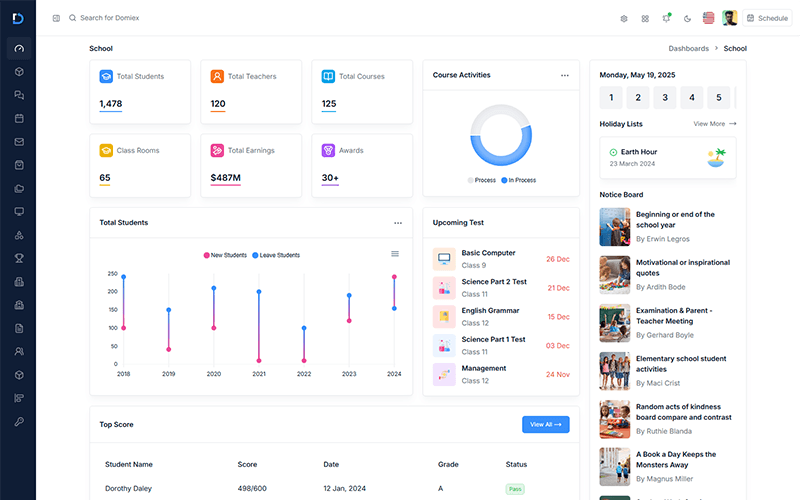
Task: Click the Schedule button
Action: (767, 18)
